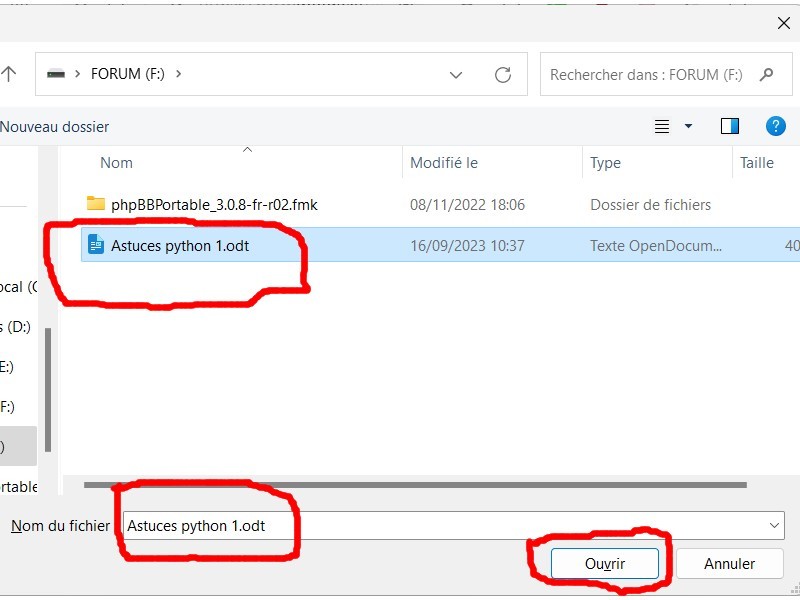This screenshot has height=600, width=800.
Task: Click the refresh button in address bar
Action: [x=503, y=74]
